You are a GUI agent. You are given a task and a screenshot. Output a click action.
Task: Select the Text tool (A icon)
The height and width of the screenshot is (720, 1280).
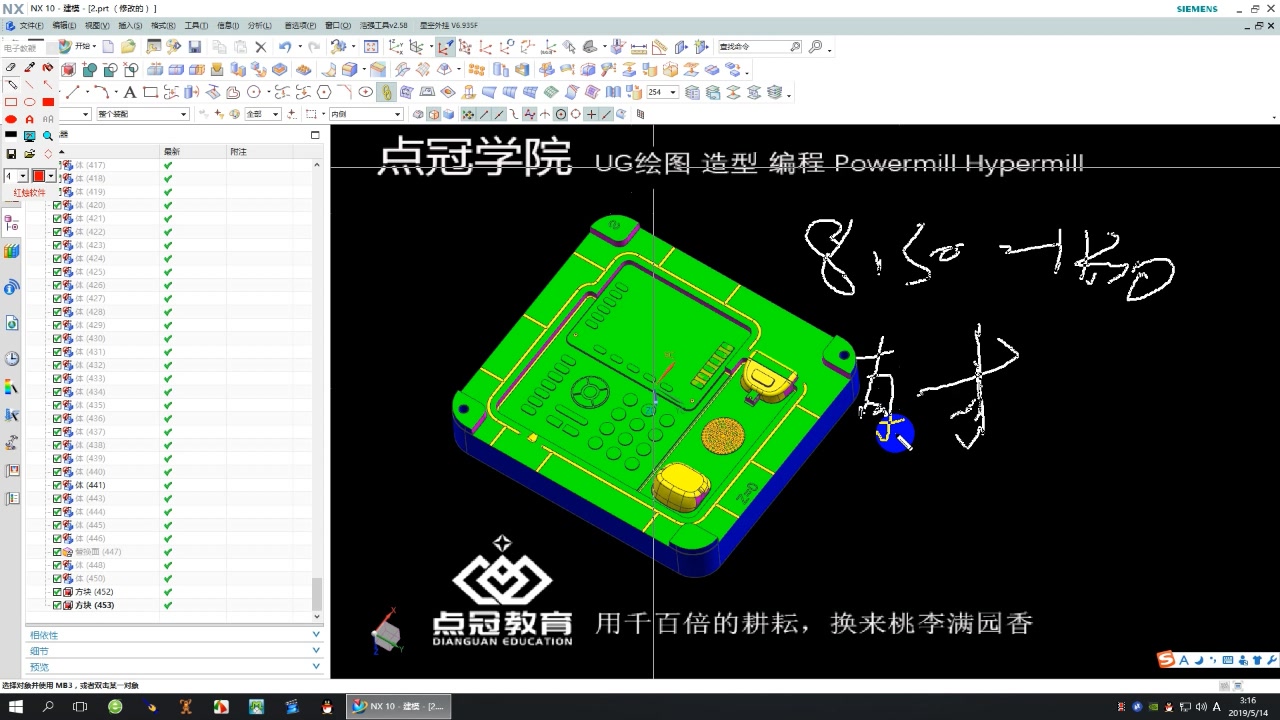click(130, 91)
